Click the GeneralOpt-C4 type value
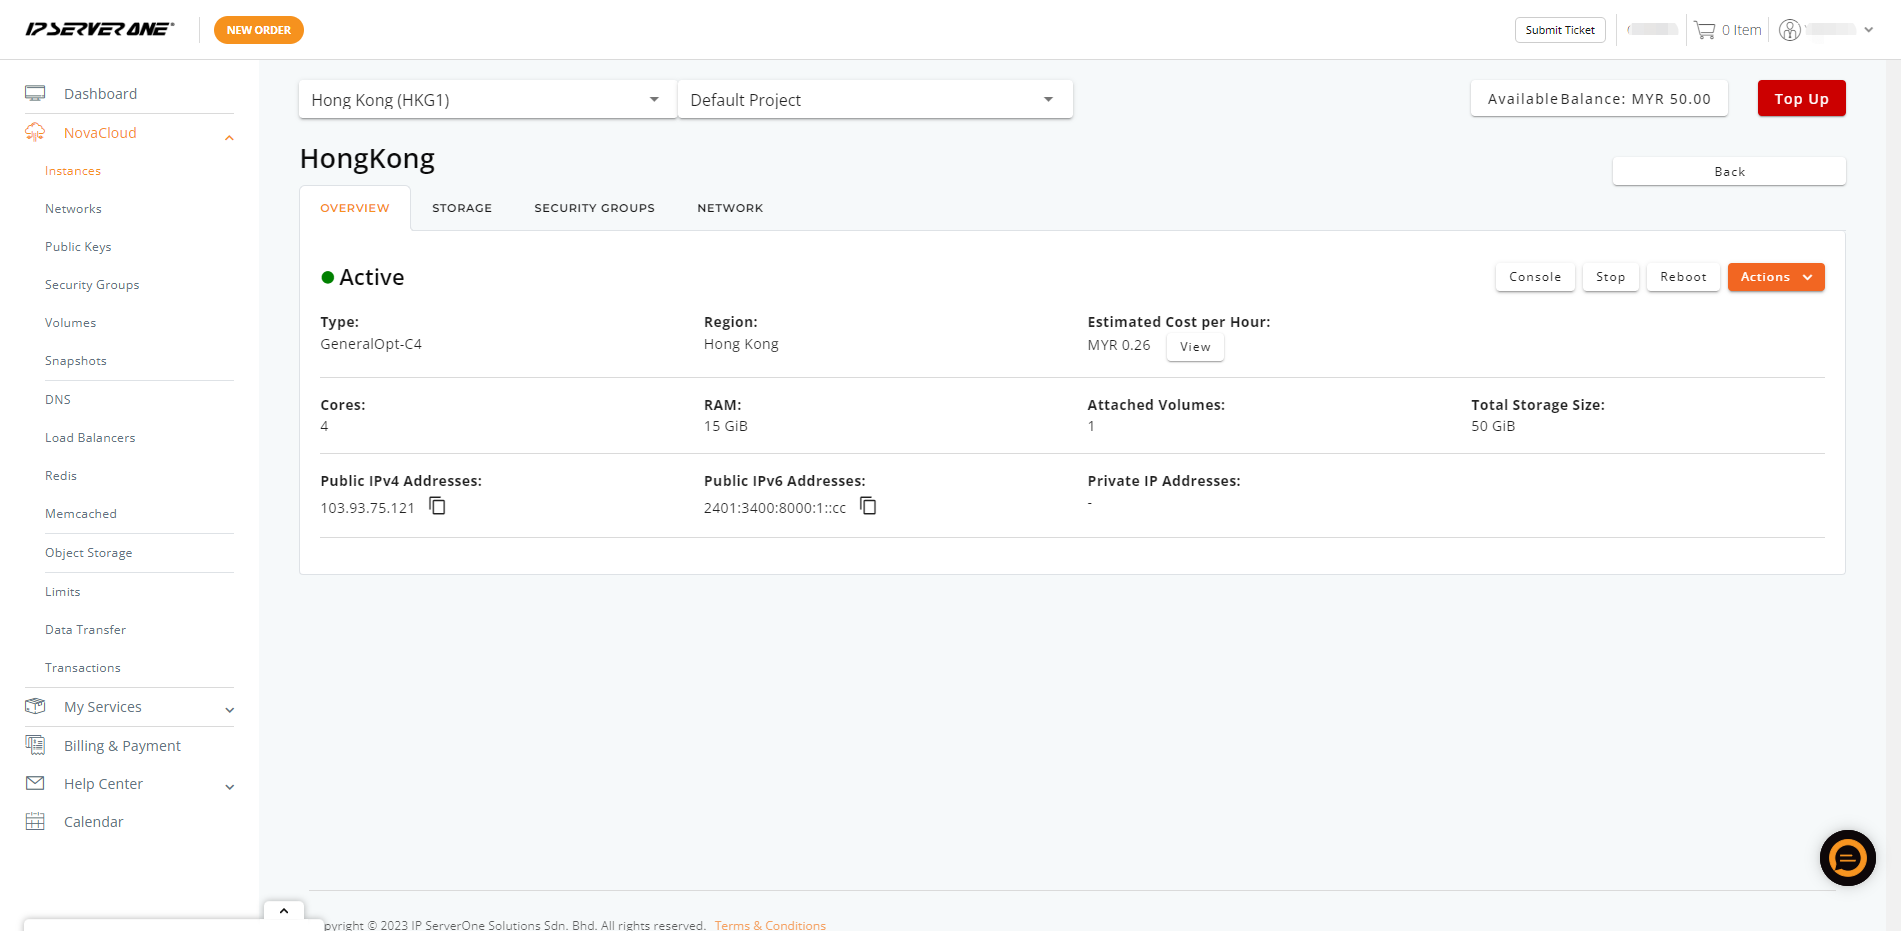Screen dimensions: 1901x931 (370, 343)
